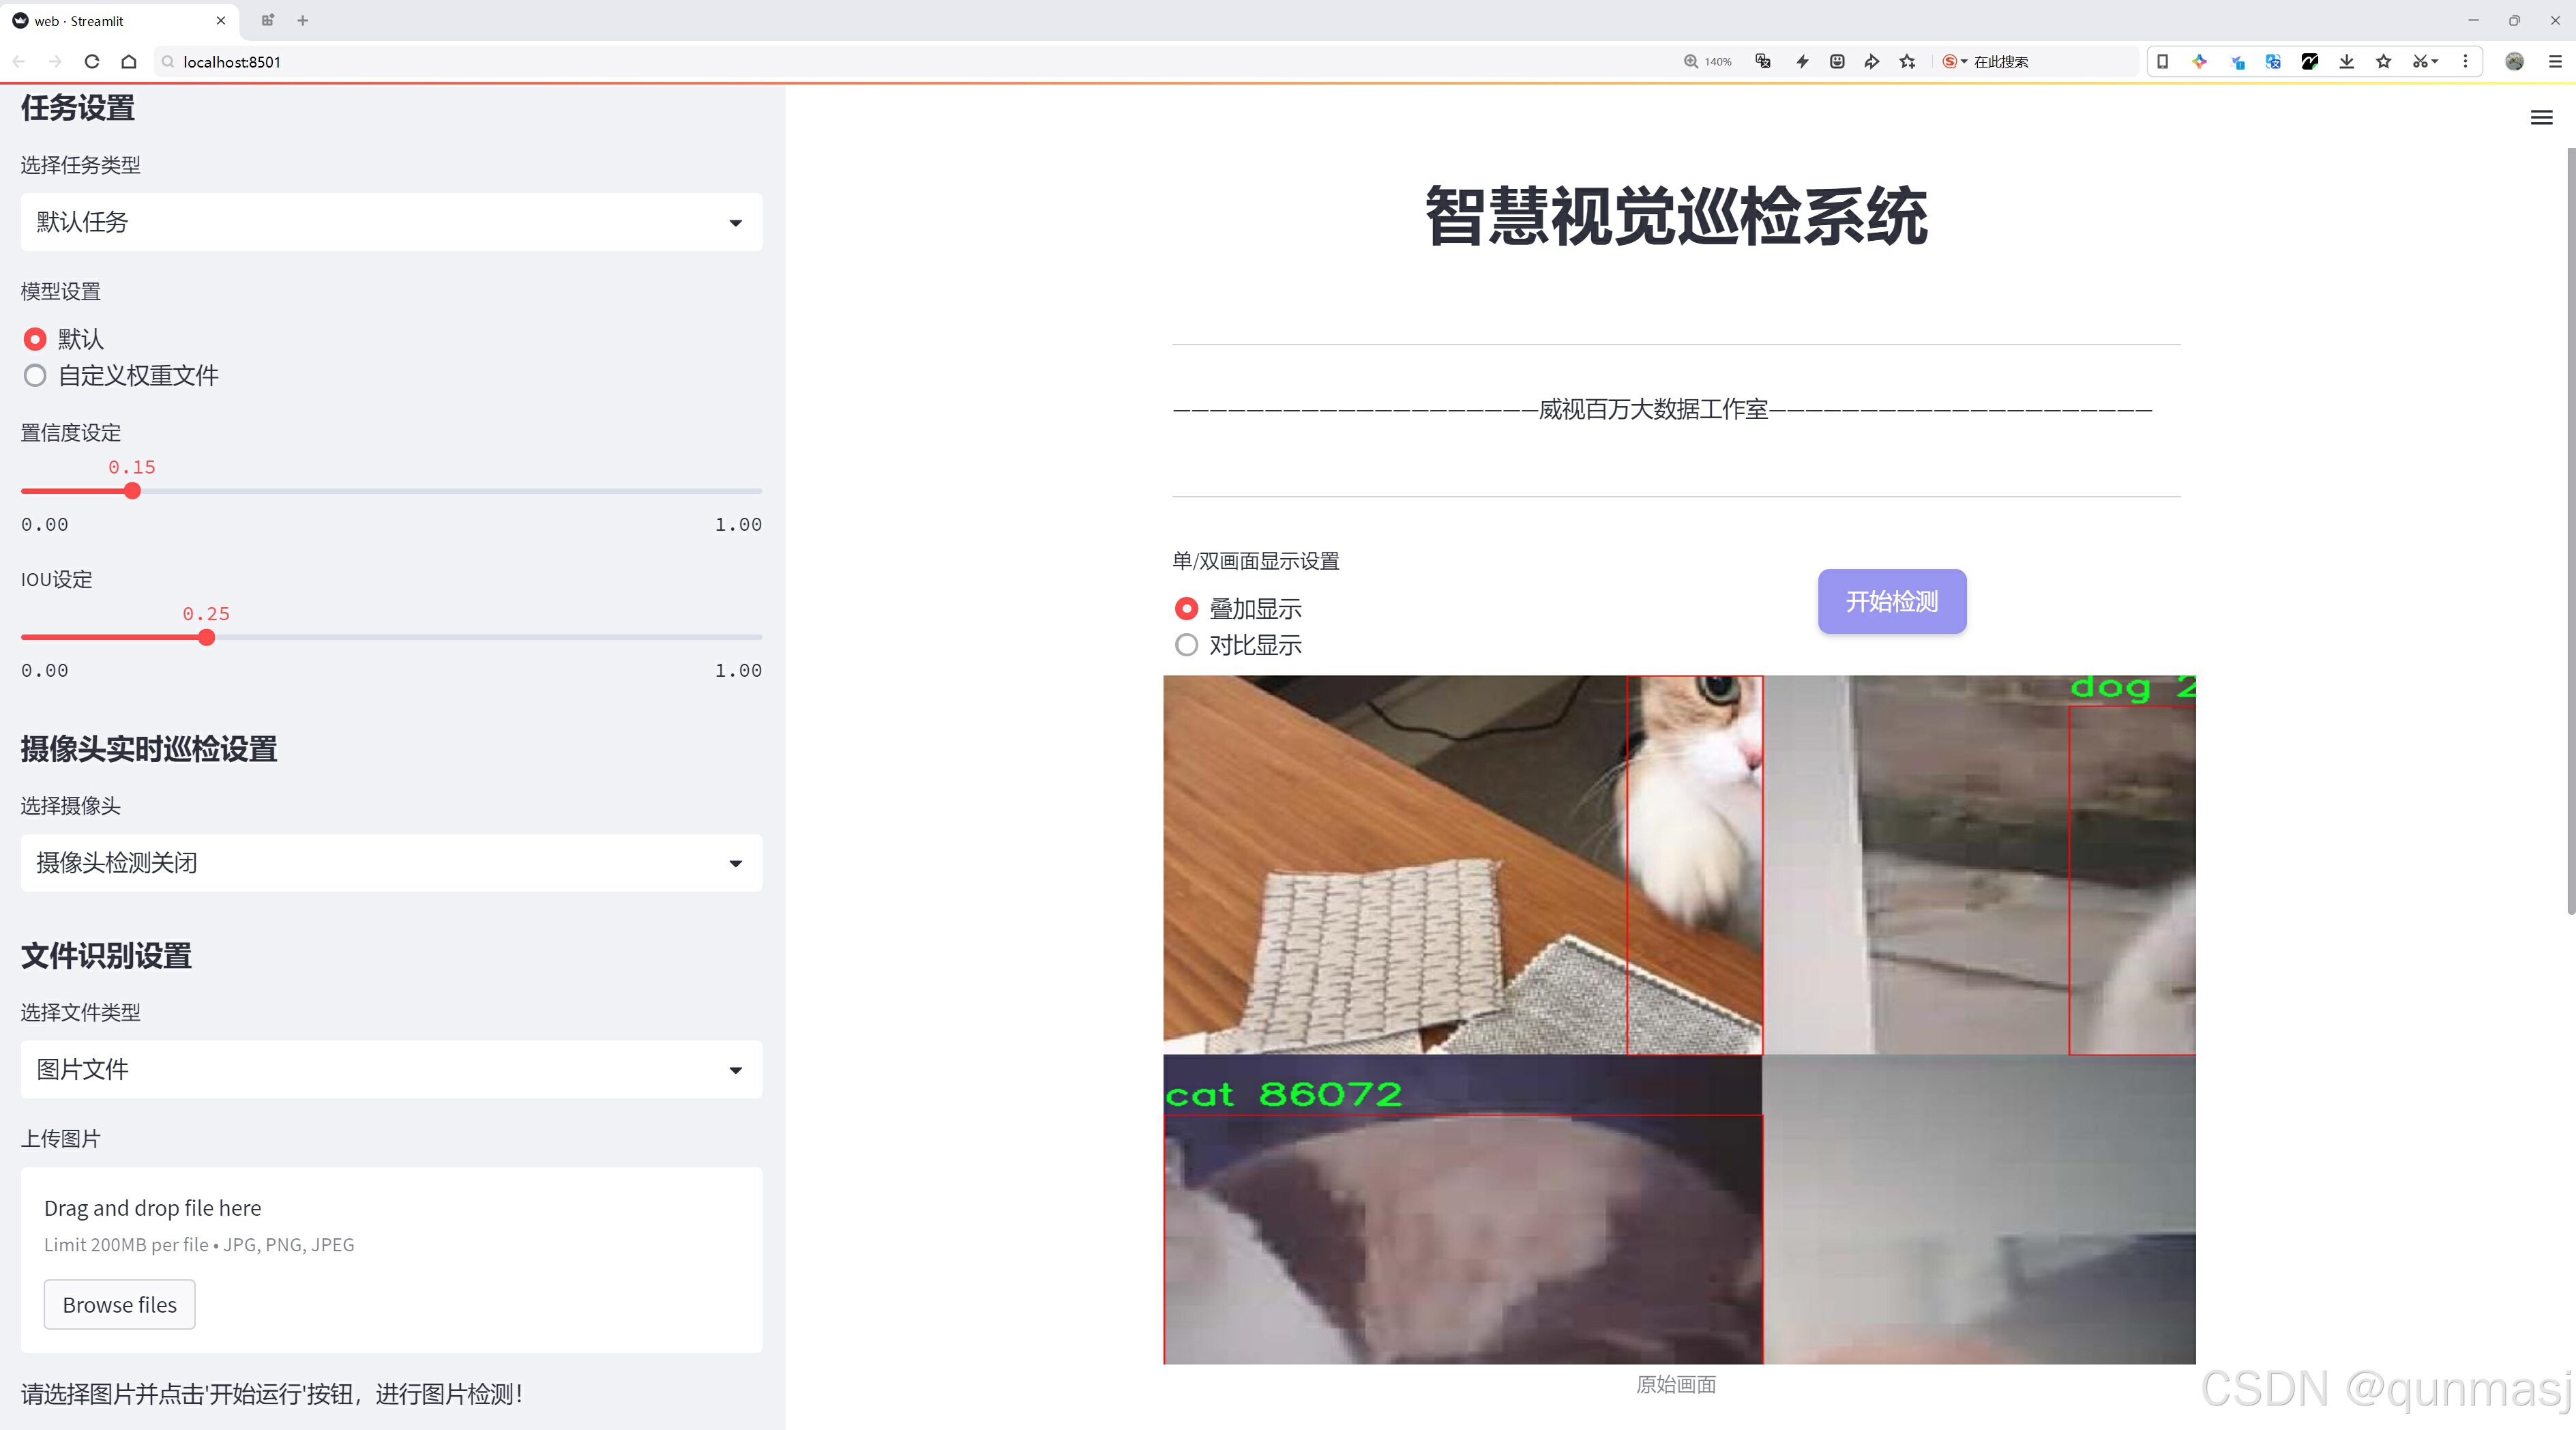
Task: Expand the 默认任务 task type dropdown
Action: click(x=391, y=222)
